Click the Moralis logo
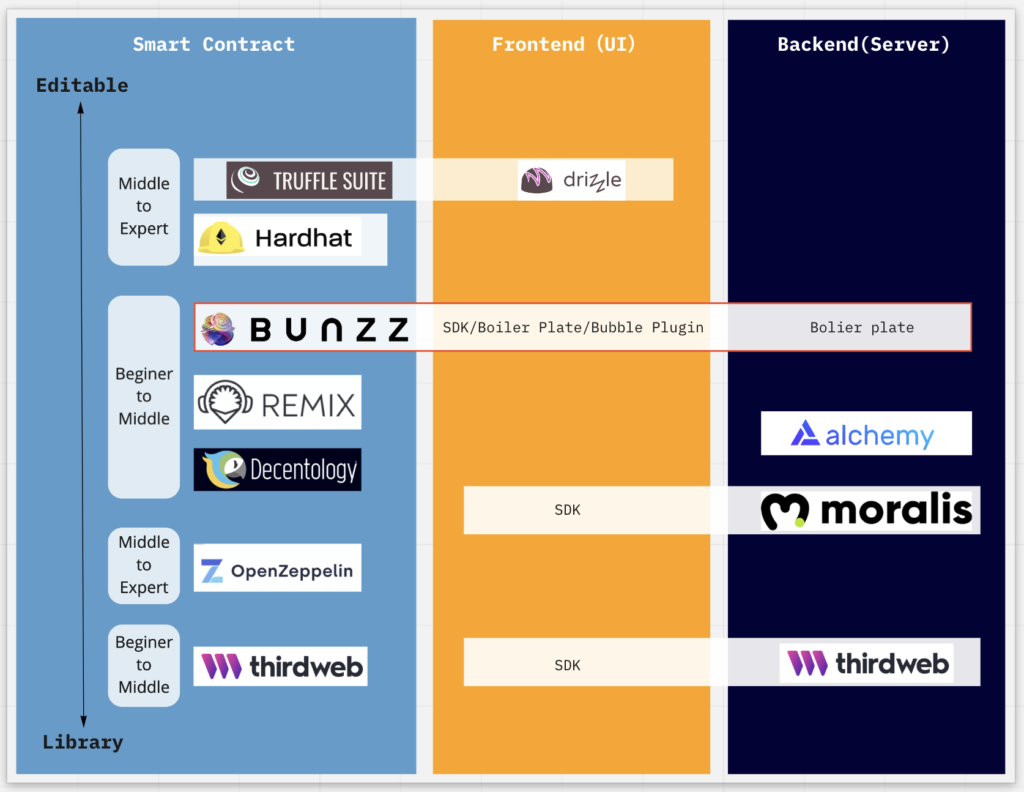Viewport: 1024px width, 792px height. [867, 510]
